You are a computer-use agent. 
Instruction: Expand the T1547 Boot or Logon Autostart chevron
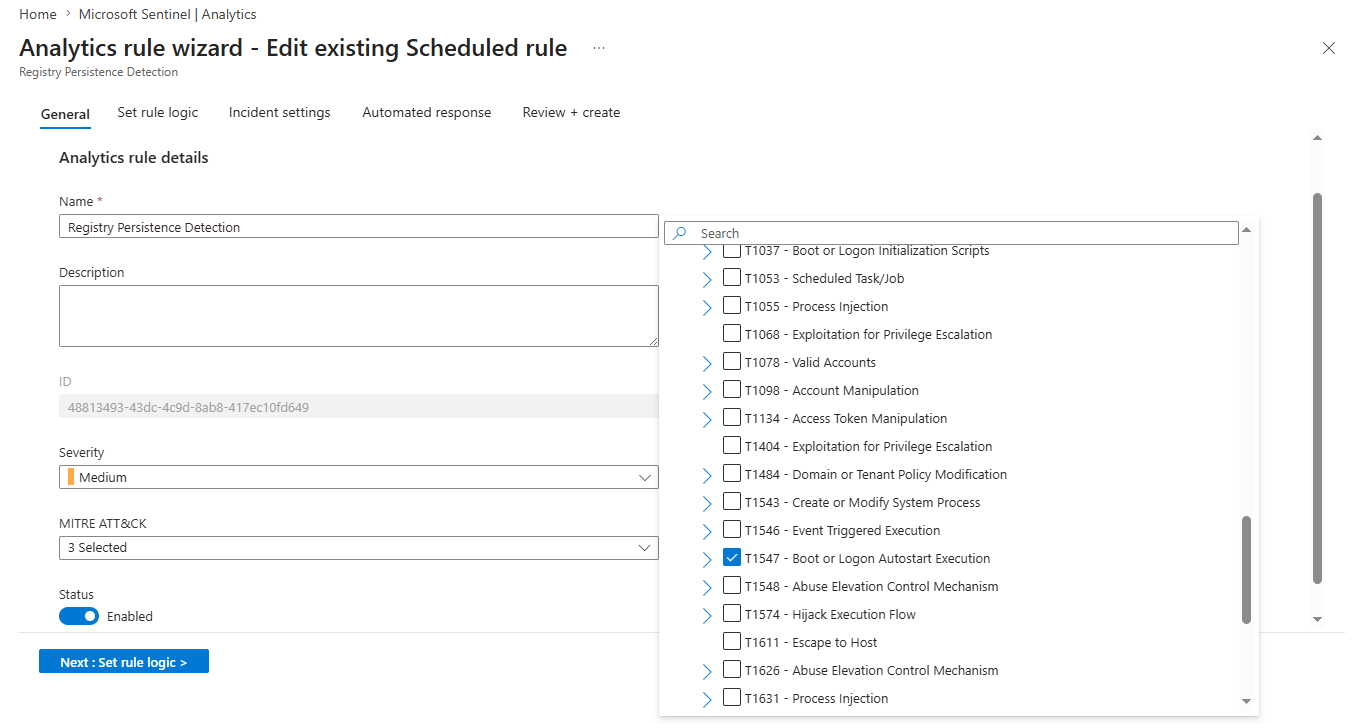707,559
